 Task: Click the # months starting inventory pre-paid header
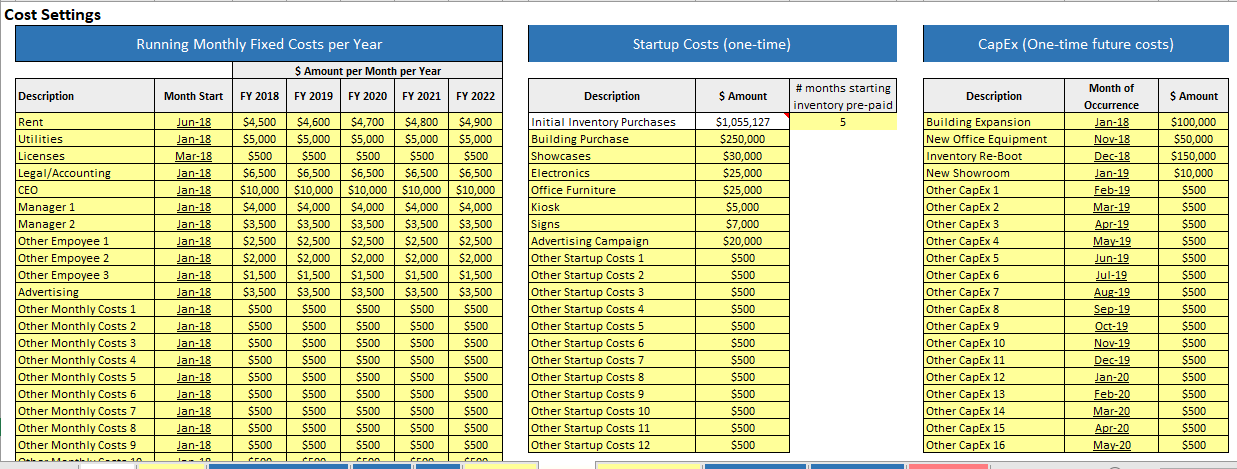[842, 96]
